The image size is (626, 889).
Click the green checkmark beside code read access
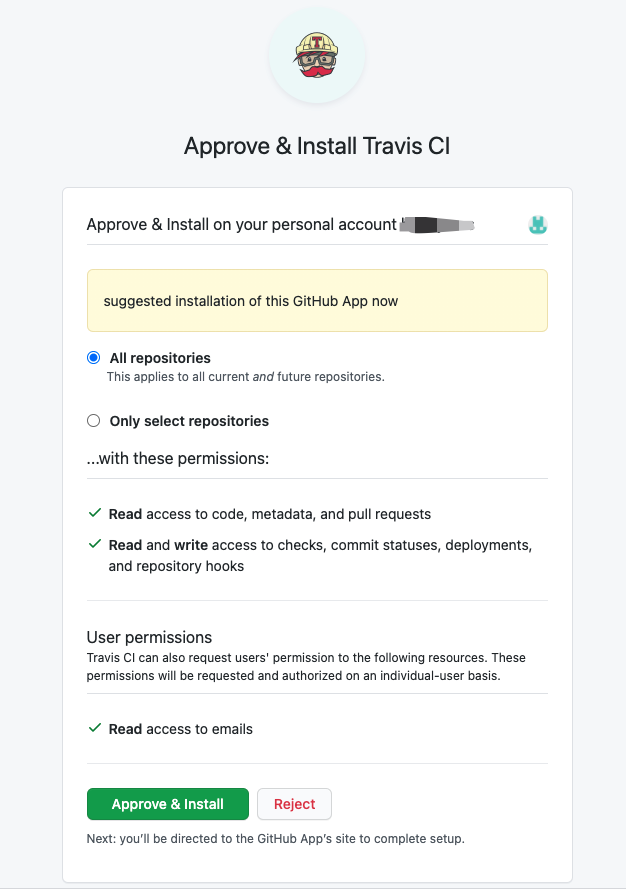95,513
